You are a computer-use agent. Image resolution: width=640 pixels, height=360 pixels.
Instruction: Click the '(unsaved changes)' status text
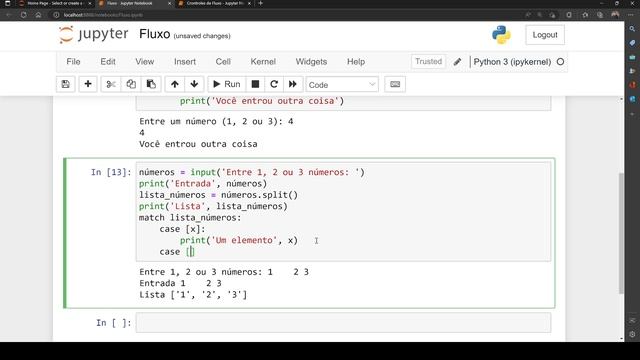tap(202, 36)
